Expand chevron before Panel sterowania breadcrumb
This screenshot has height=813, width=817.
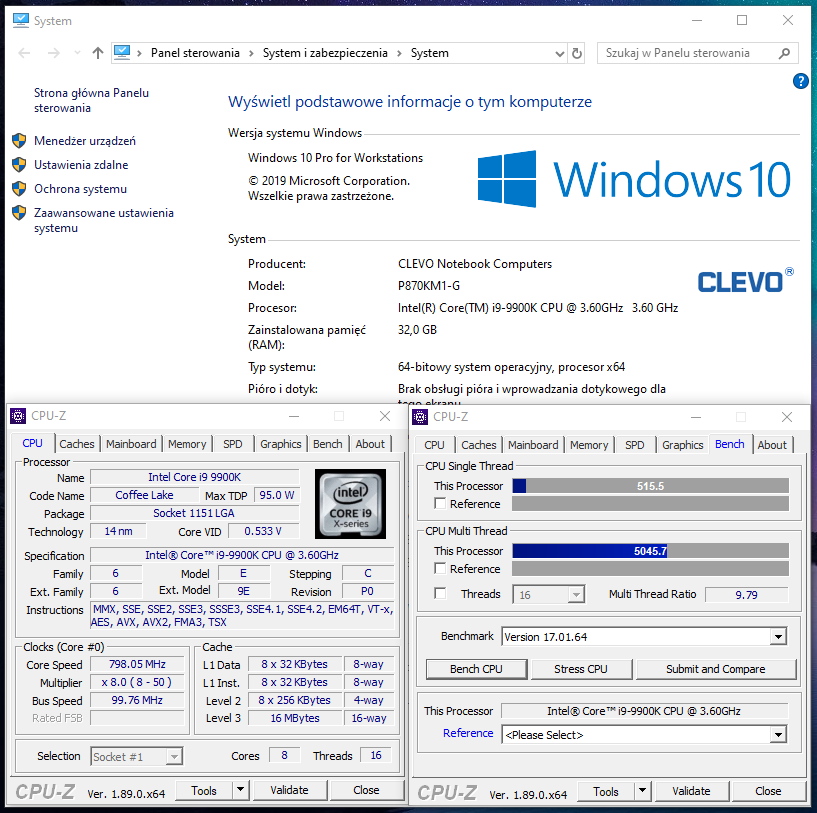tap(139, 53)
